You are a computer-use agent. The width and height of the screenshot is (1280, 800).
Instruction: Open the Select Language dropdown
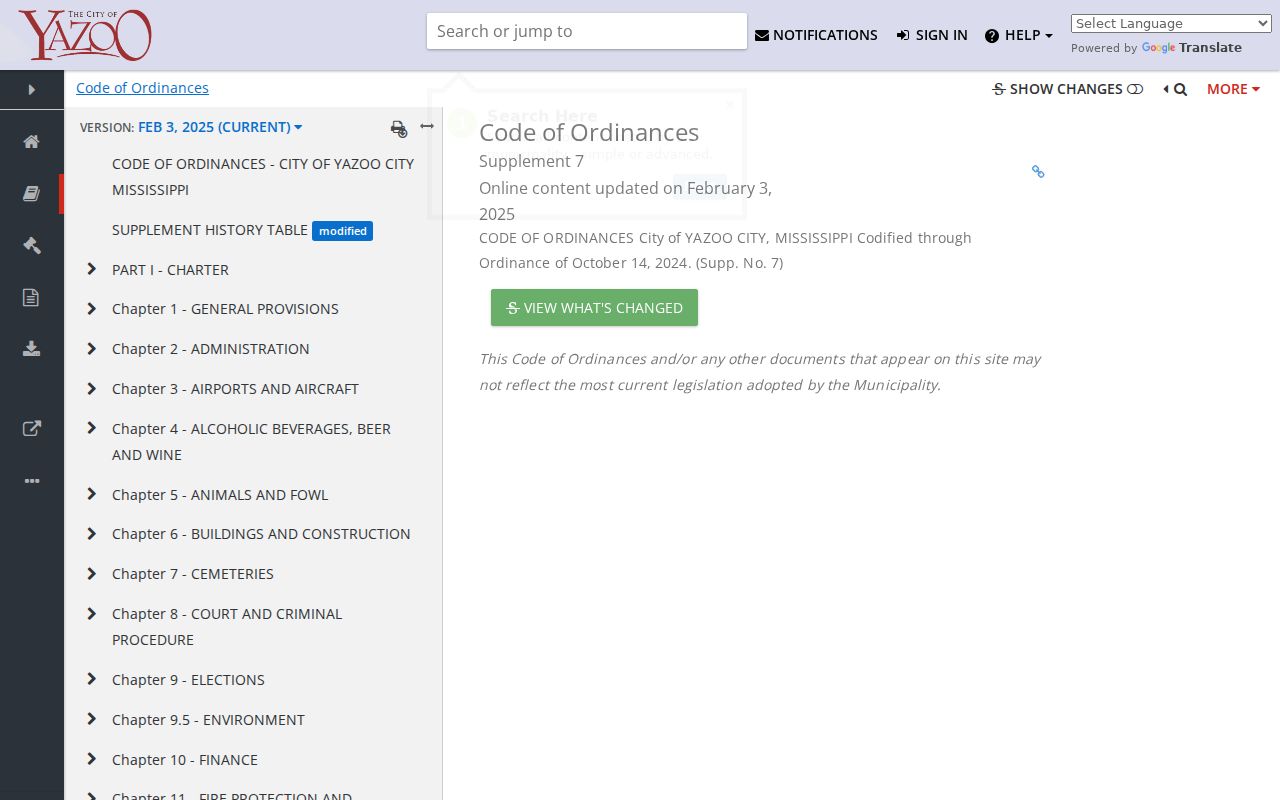click(1171, 23)
